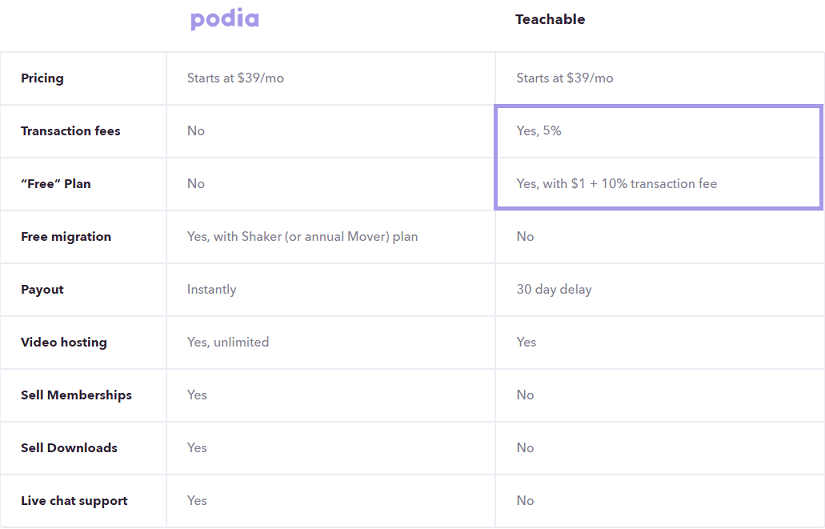This screenshot has height=529, width=825.
Task: Select the Live chat support row label
Action: coord(74,501)
